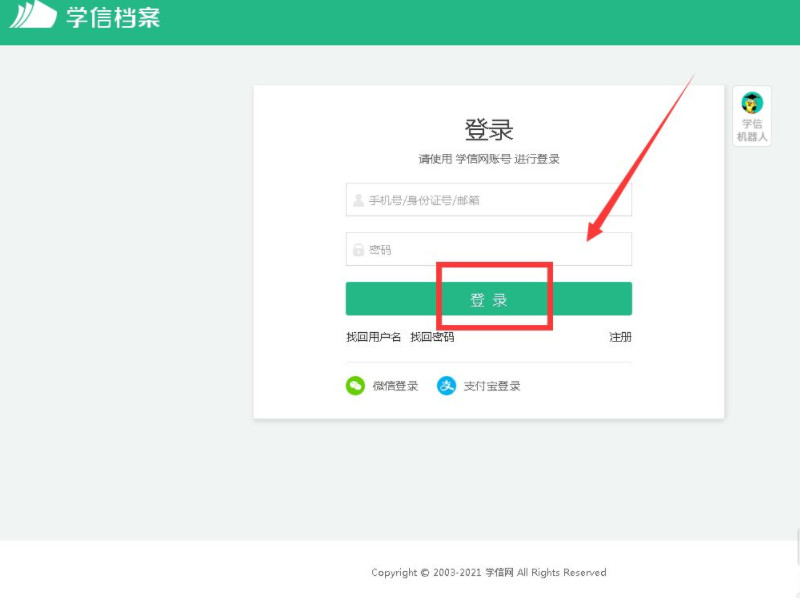Click the robot avatar image
The width and height of the screenshot is (800, 600).
pyautogui.click(x=752, y=102)
